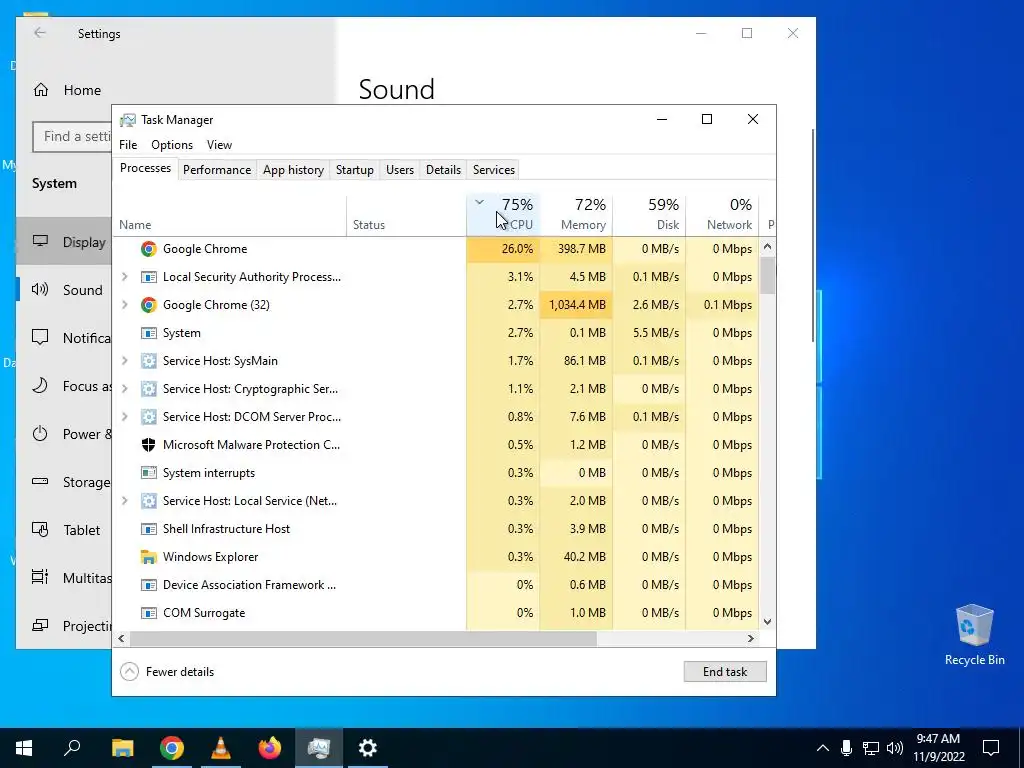Click the System process icon

149,333
